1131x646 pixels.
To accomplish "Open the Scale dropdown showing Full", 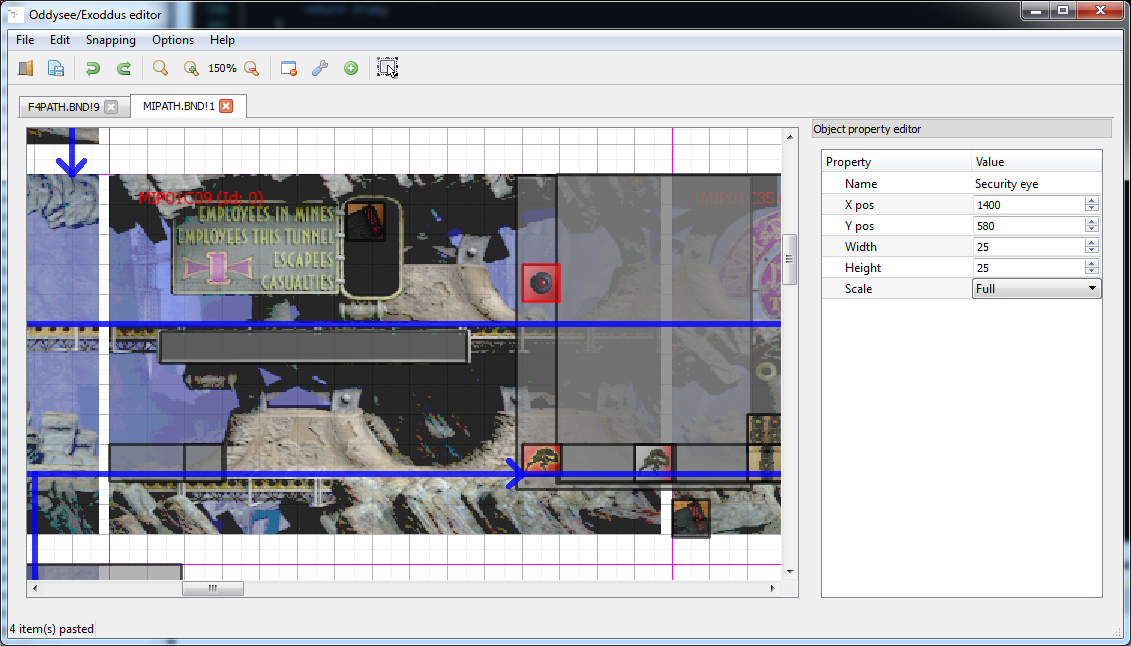I will [1036, 289].
